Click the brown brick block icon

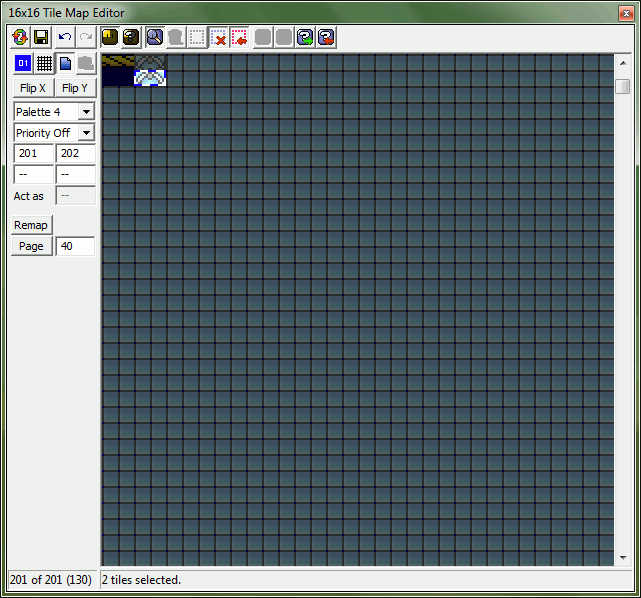coord(110,38)
